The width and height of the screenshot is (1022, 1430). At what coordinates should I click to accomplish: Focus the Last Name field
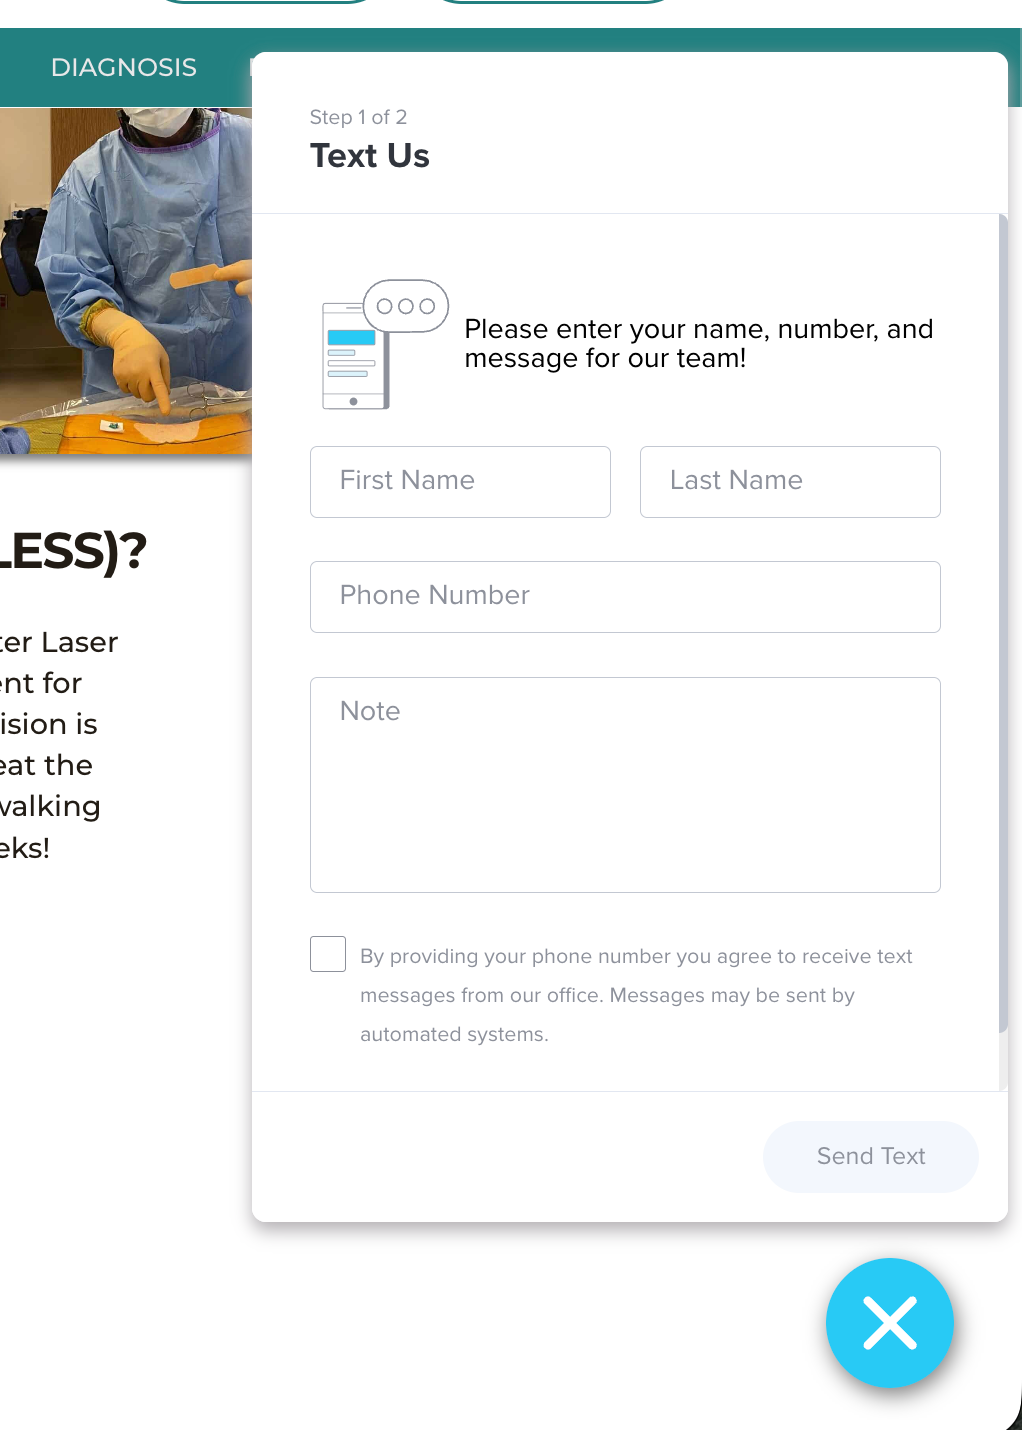click(790, 481)
